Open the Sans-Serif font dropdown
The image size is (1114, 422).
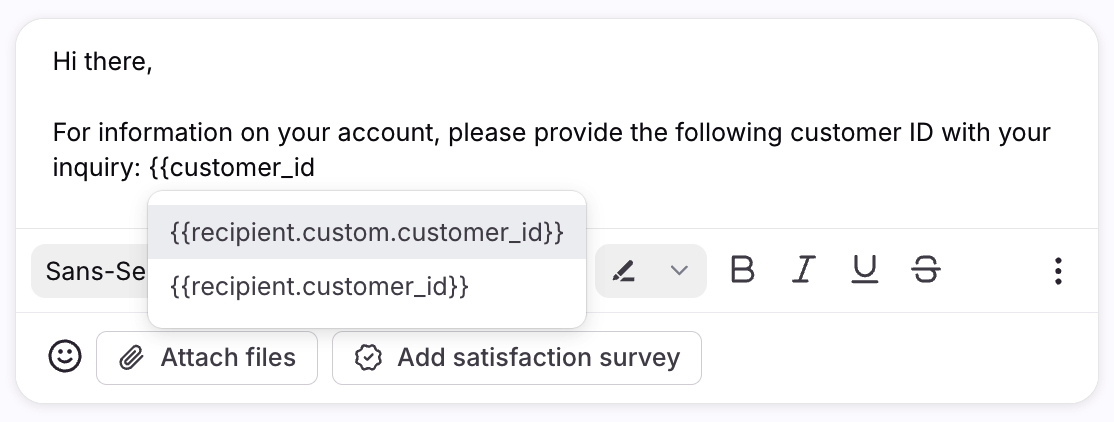pyautogui.click(x=92, y=271)
